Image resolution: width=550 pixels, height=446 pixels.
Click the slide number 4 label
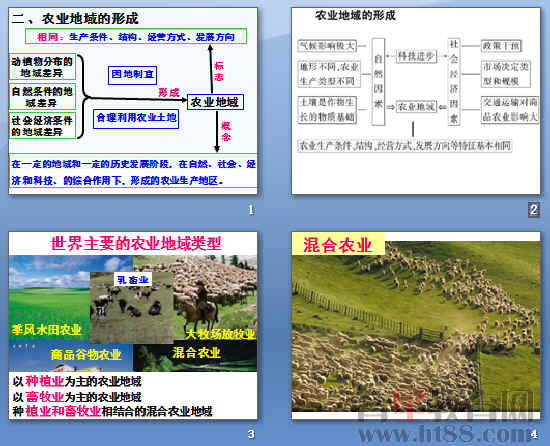pyautogui.click(x=534, y=434)
